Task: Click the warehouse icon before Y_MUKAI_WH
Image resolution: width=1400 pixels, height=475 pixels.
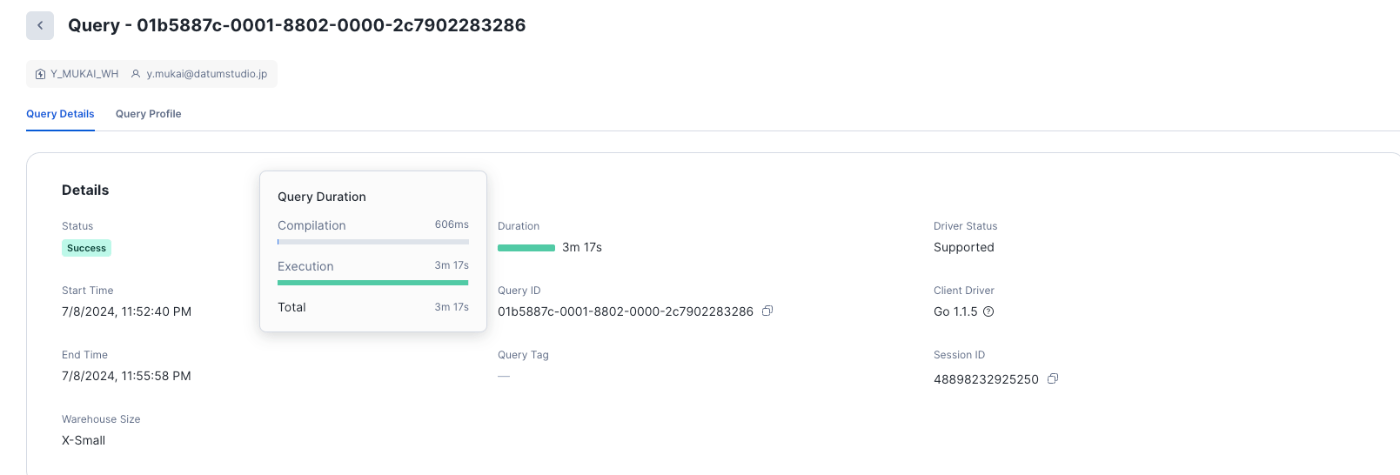Action: point(40,74)
